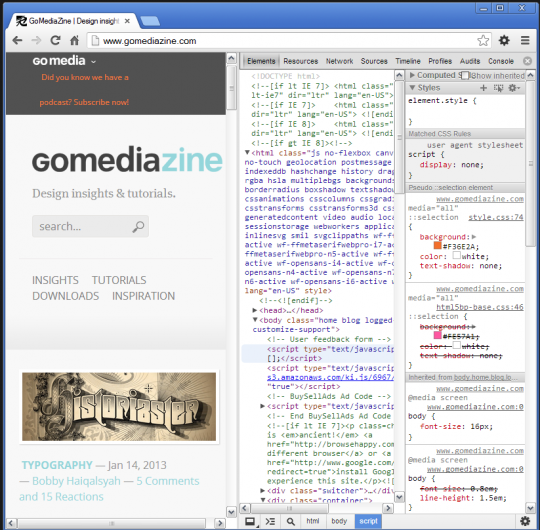Collapse the div class container node
The image size is (540, 530).
coord(262,500)
